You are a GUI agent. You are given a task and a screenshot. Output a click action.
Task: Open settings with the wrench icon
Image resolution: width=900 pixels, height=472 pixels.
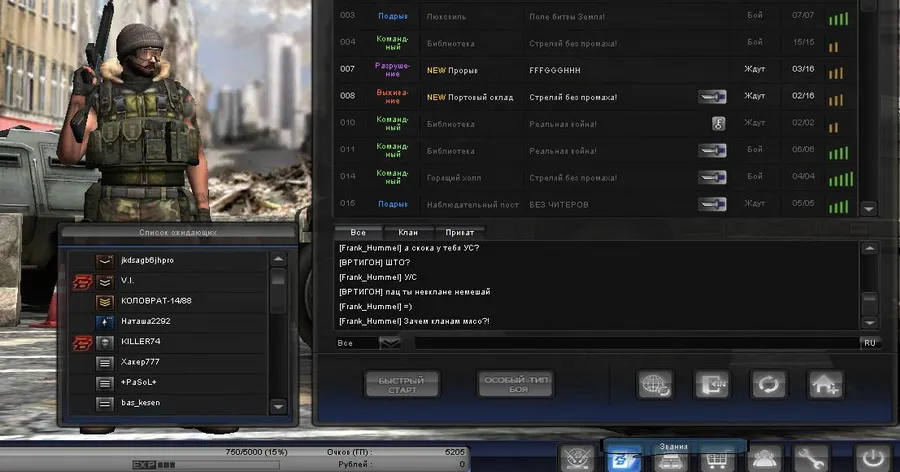810,459
